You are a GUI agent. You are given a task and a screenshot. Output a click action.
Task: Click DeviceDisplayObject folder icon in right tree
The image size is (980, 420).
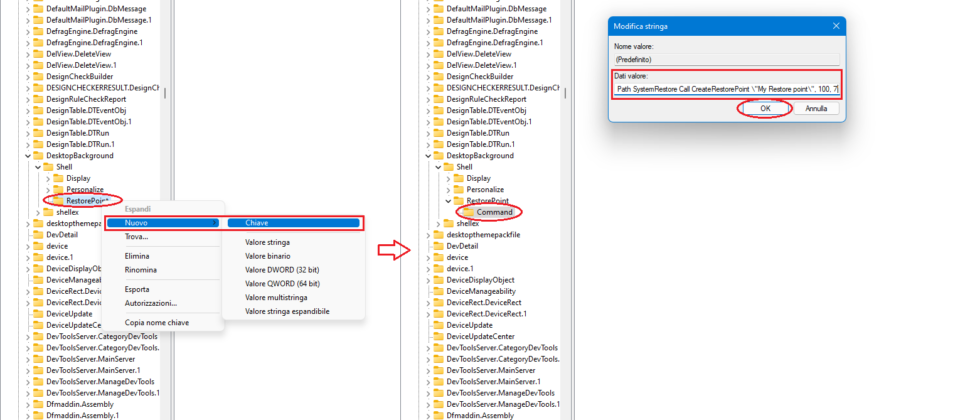pyautogui.click(x=438, y=280)
